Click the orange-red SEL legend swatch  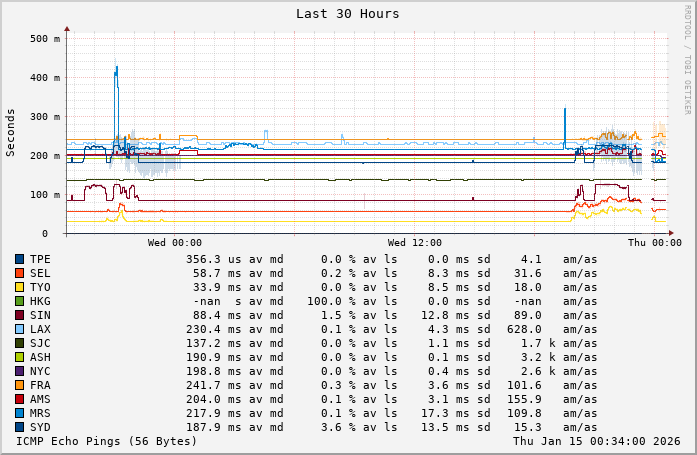[19, 273]
